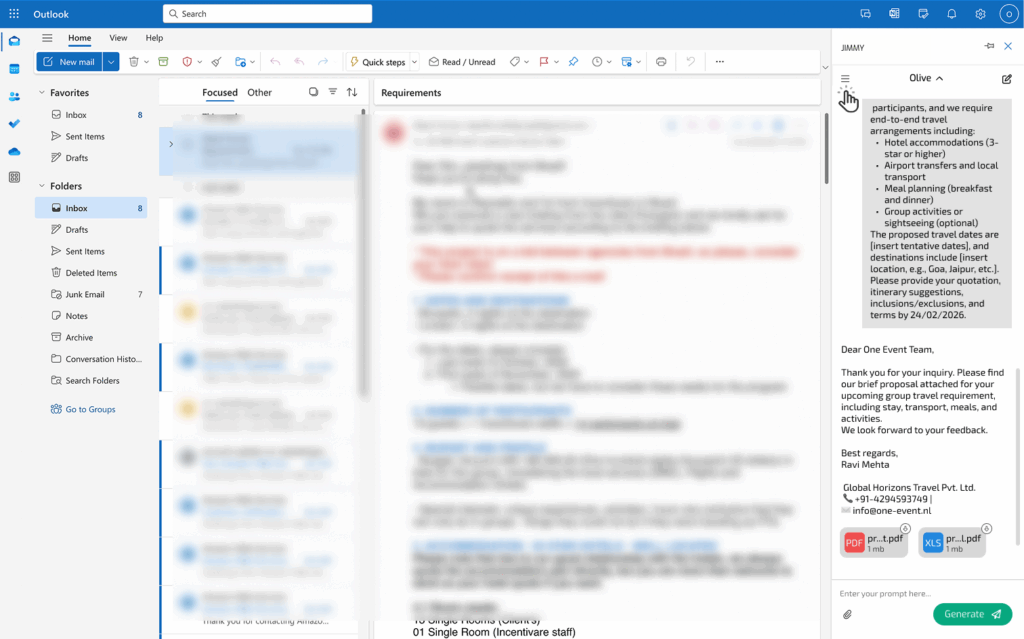Open the Olive dropdown in side panel
The image size is (1024, 639).
pos(925,78)
